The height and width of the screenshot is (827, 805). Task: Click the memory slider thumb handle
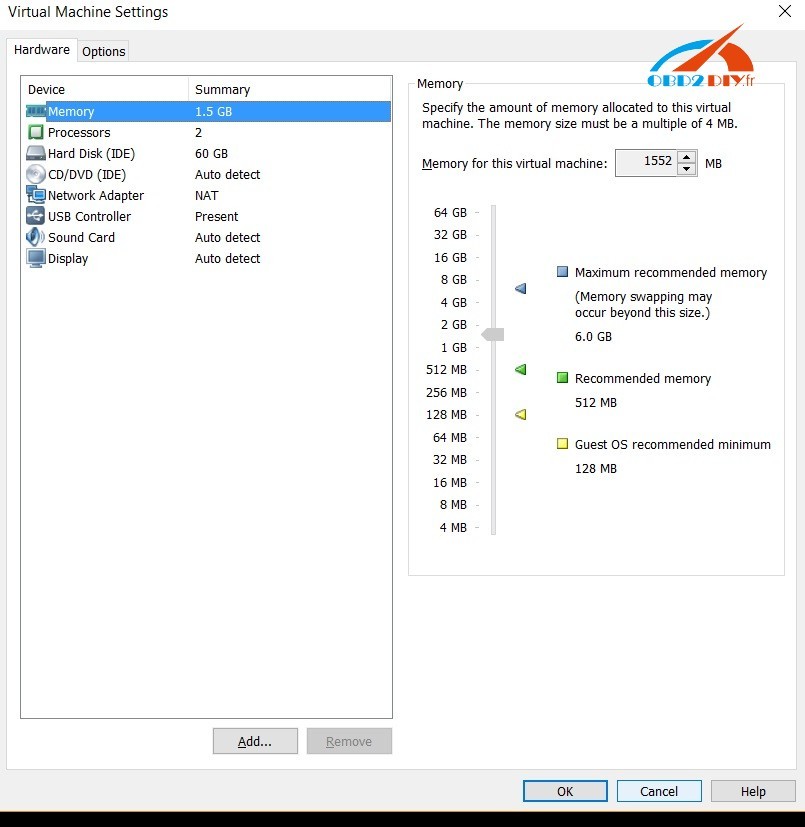[493, 334]
